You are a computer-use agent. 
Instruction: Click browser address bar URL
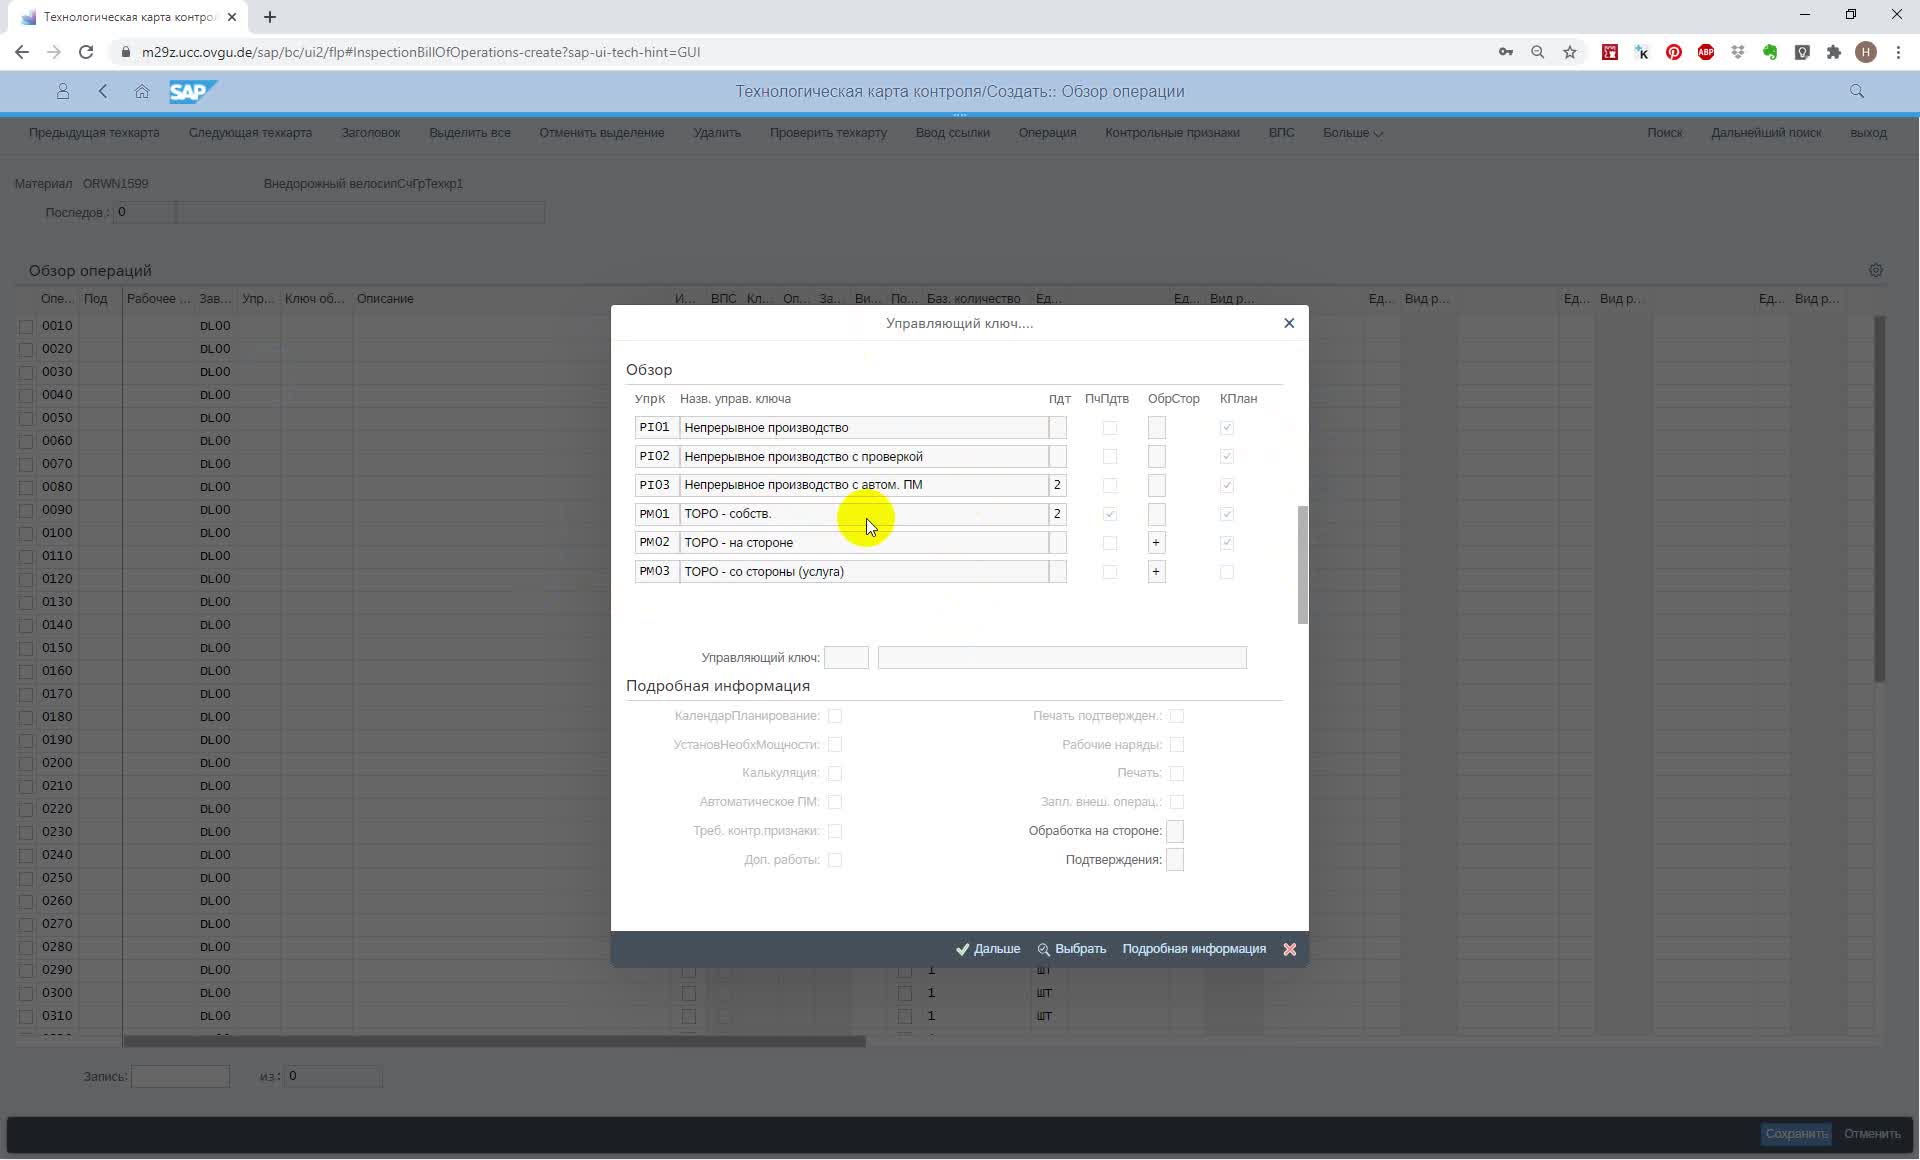click(x=420, y=52)
